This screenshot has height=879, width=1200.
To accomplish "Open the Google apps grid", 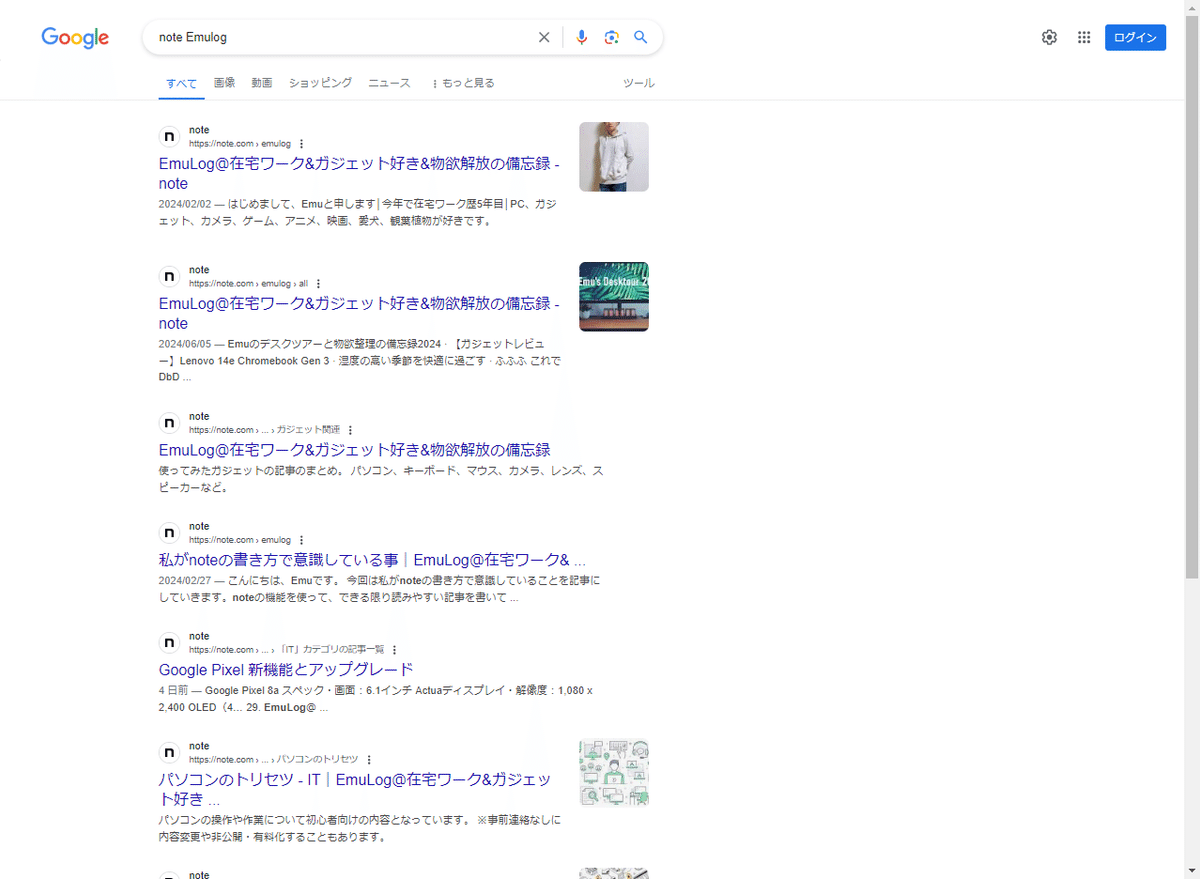I will tap(1083, 37).
